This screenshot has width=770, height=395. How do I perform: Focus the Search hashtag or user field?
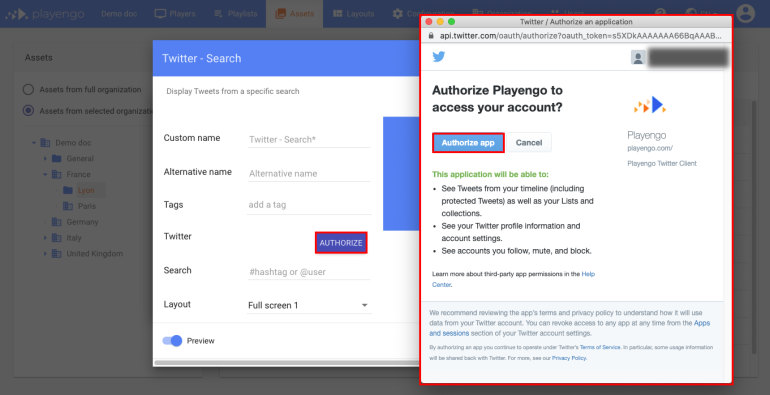pos(309,272)
